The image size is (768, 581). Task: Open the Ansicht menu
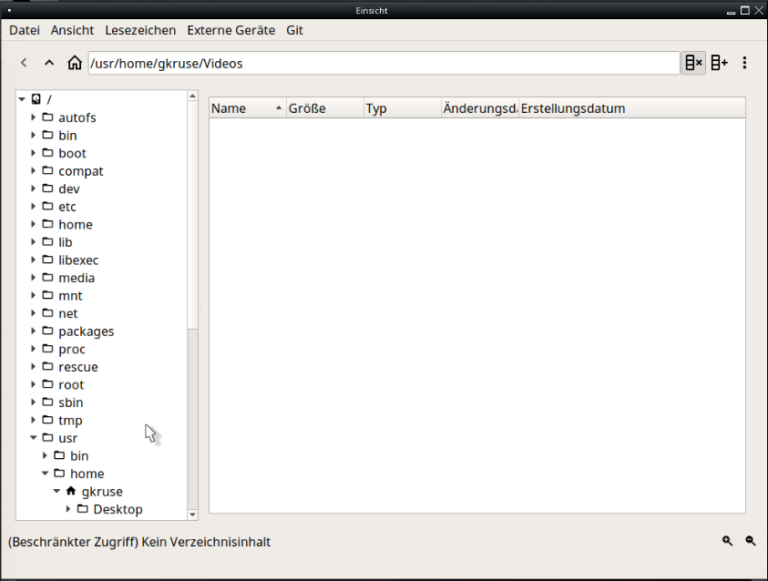click(x=72, y=30)
